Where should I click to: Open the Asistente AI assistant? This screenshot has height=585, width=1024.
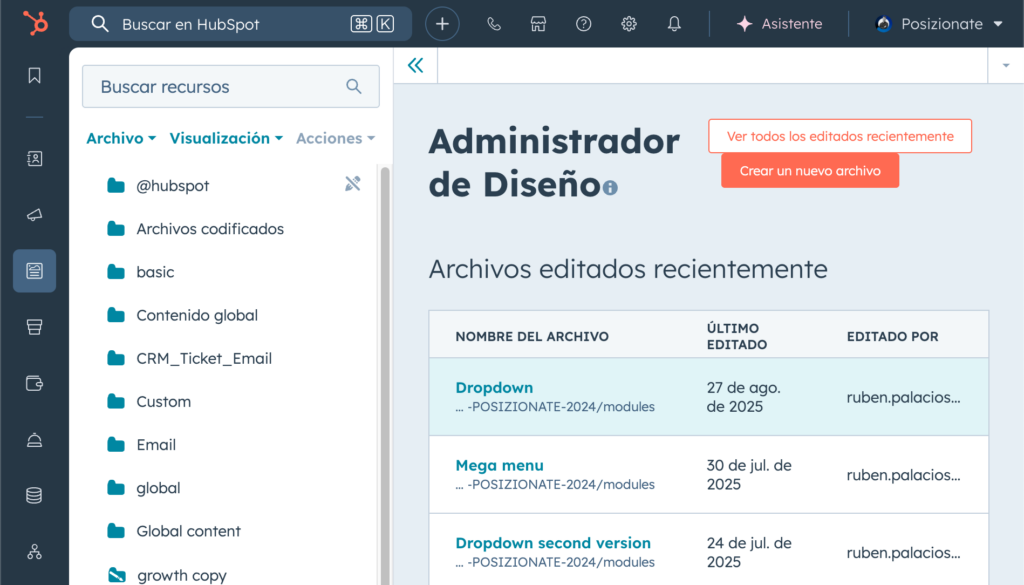coord(779,24)
